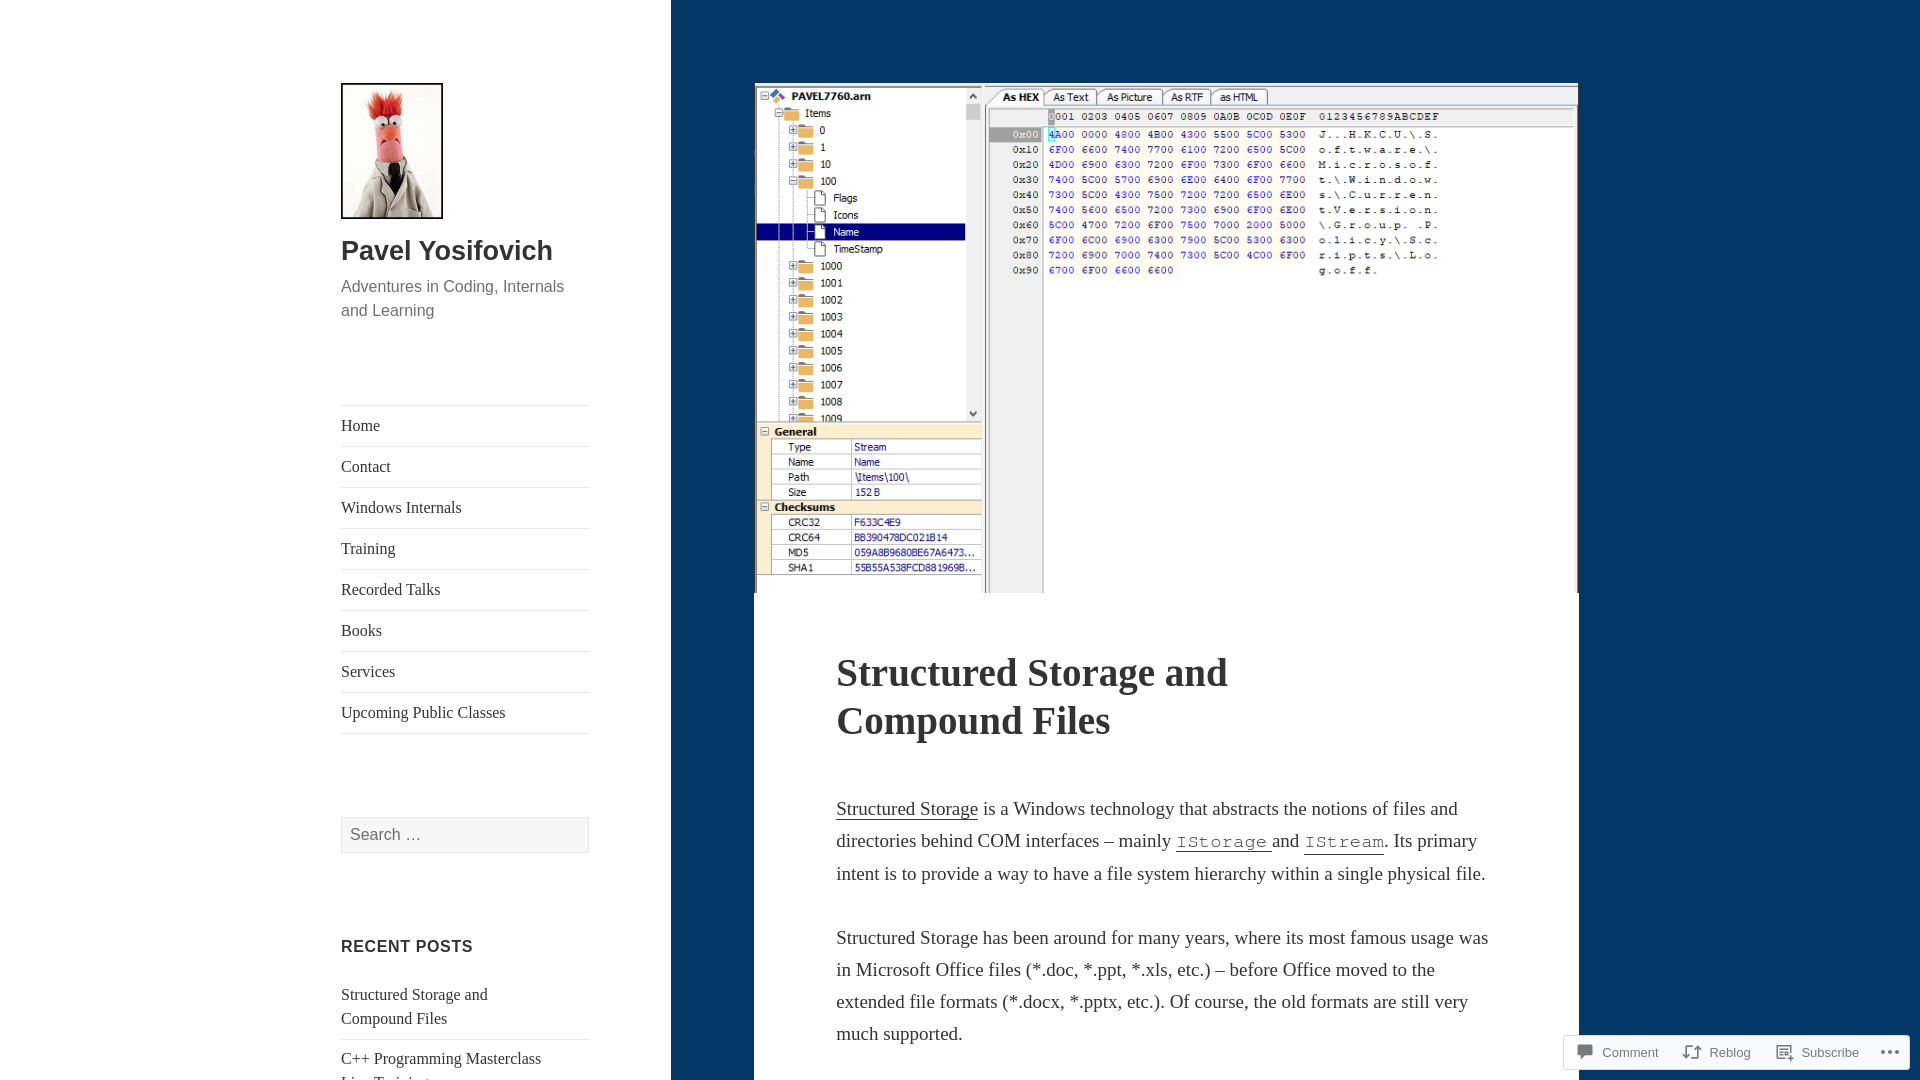Screen dimensions: 1920x1080
Task: Select the 'As Text' view tab
Action: [1069, 98]
